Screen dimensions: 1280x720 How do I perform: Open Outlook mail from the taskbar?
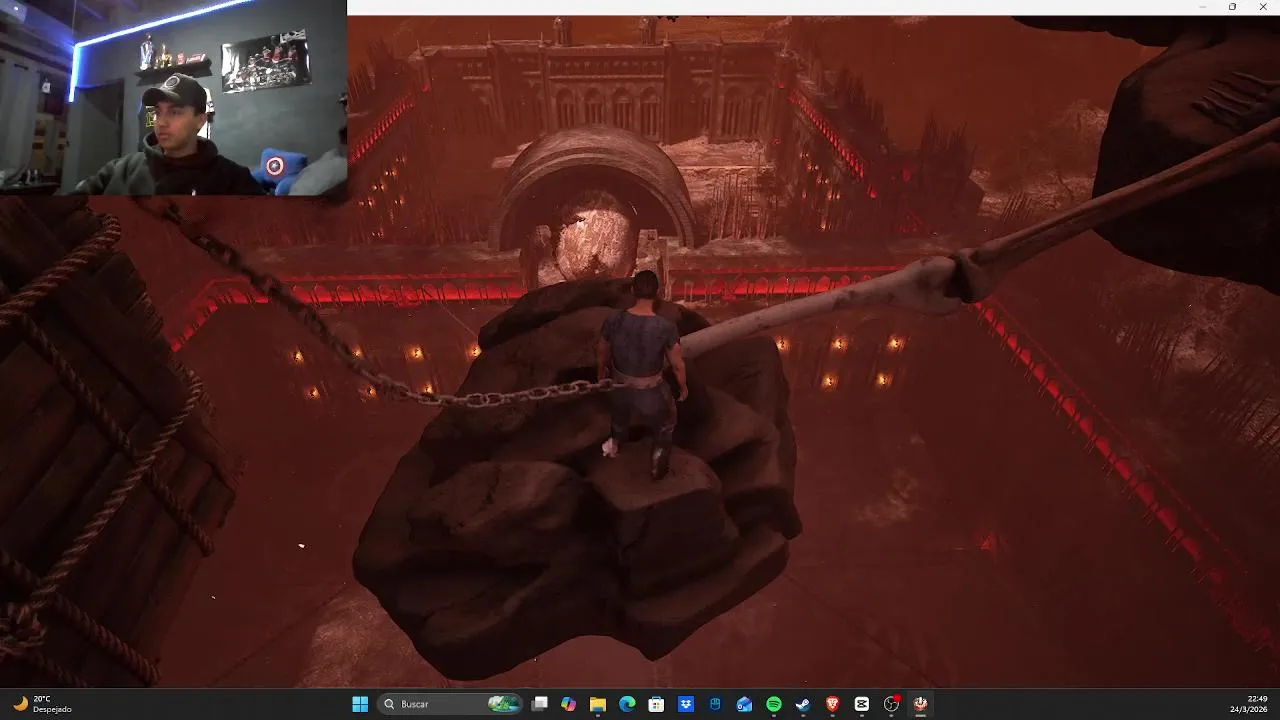point(744,704)
